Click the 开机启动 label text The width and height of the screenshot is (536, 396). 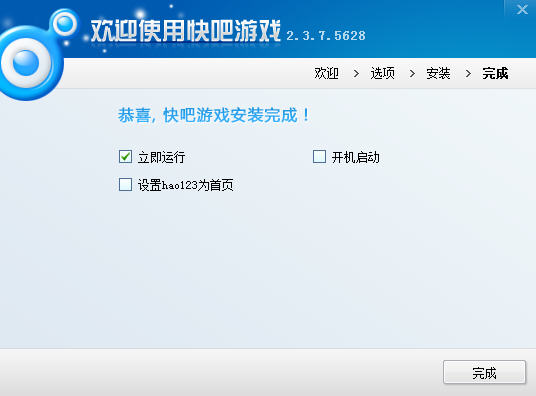point(356,157)
